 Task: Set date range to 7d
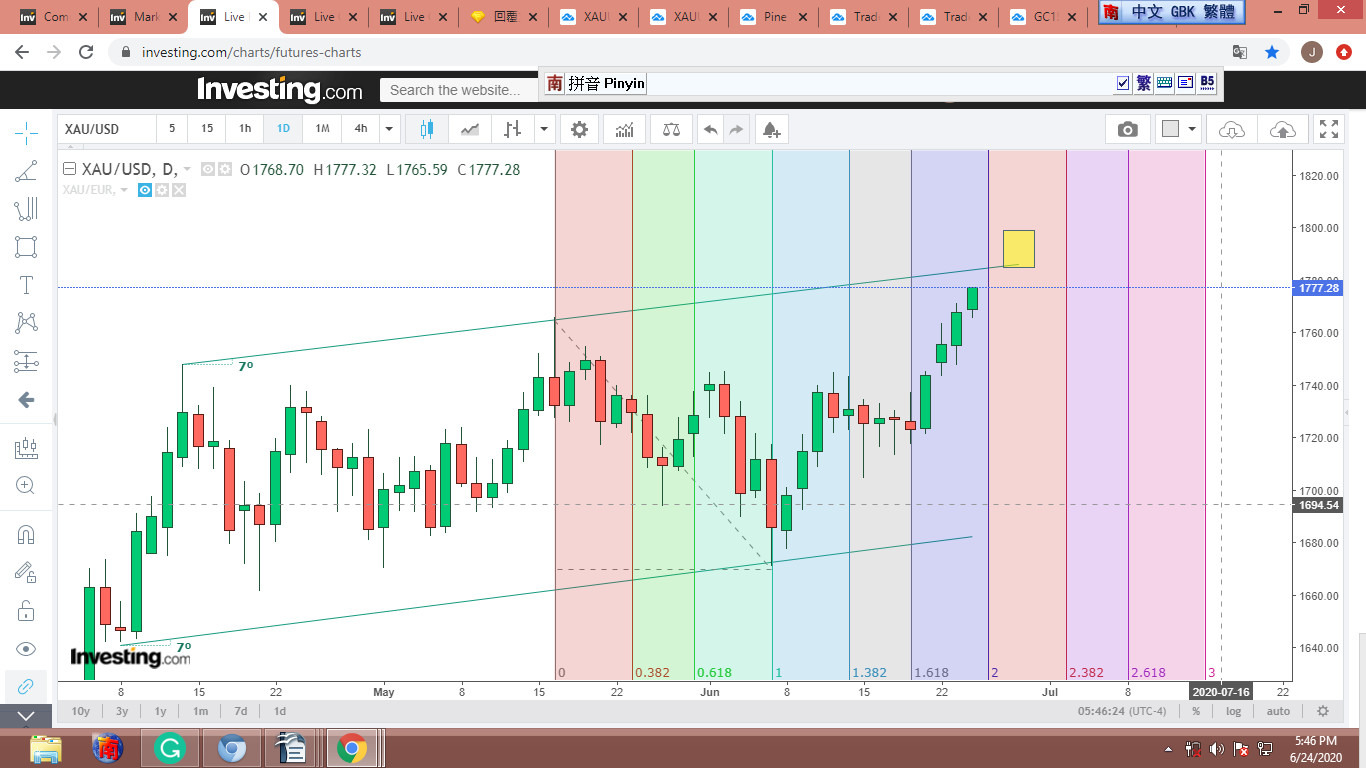coord(240,711)
